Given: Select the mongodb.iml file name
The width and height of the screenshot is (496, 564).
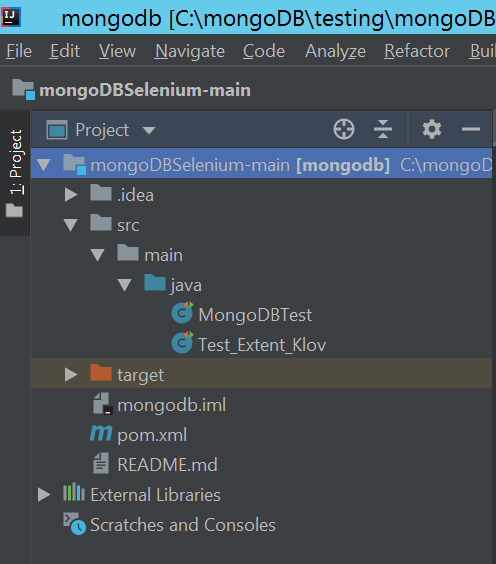Looking at the screenshot, I should pyautogui.click(x=172, y=405).
